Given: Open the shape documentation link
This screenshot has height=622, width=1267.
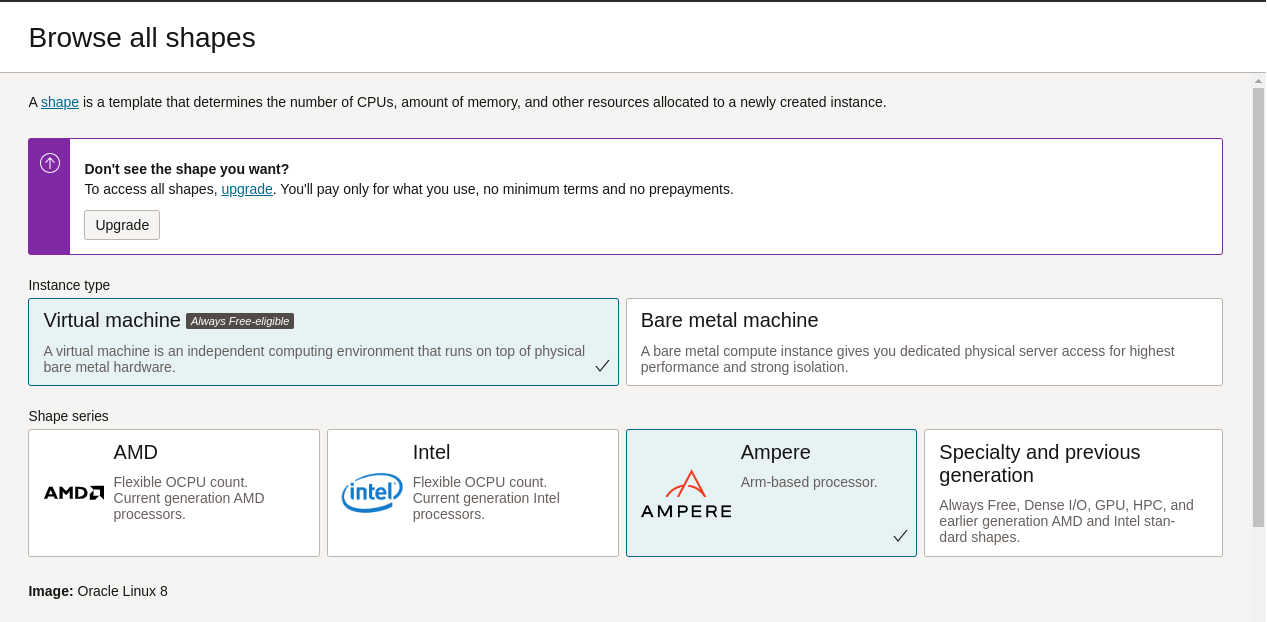Looking at the screenshot, I should click(58, 102).
